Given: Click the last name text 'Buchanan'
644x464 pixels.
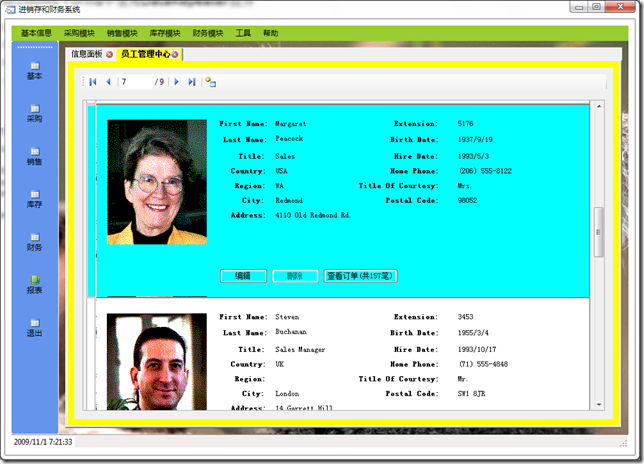Looking at the screenshot, I should coord(291,332).
